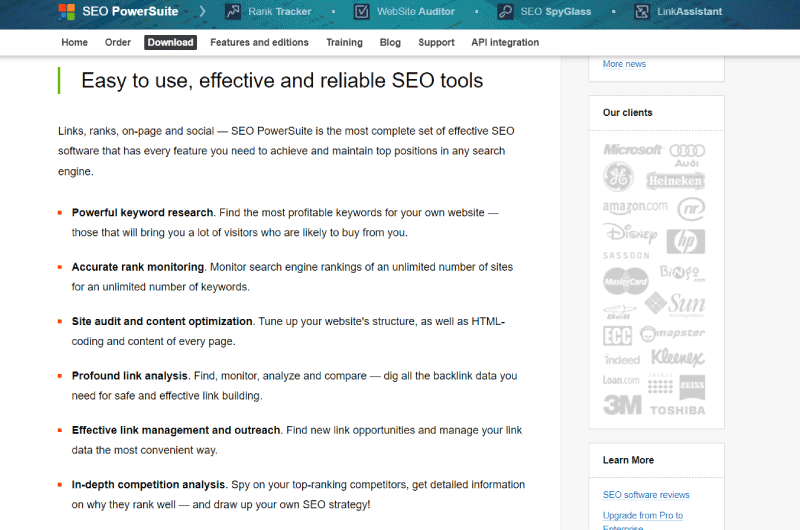Click the 3M client logo
800x530 pixels.
click(x=622, y=406)
